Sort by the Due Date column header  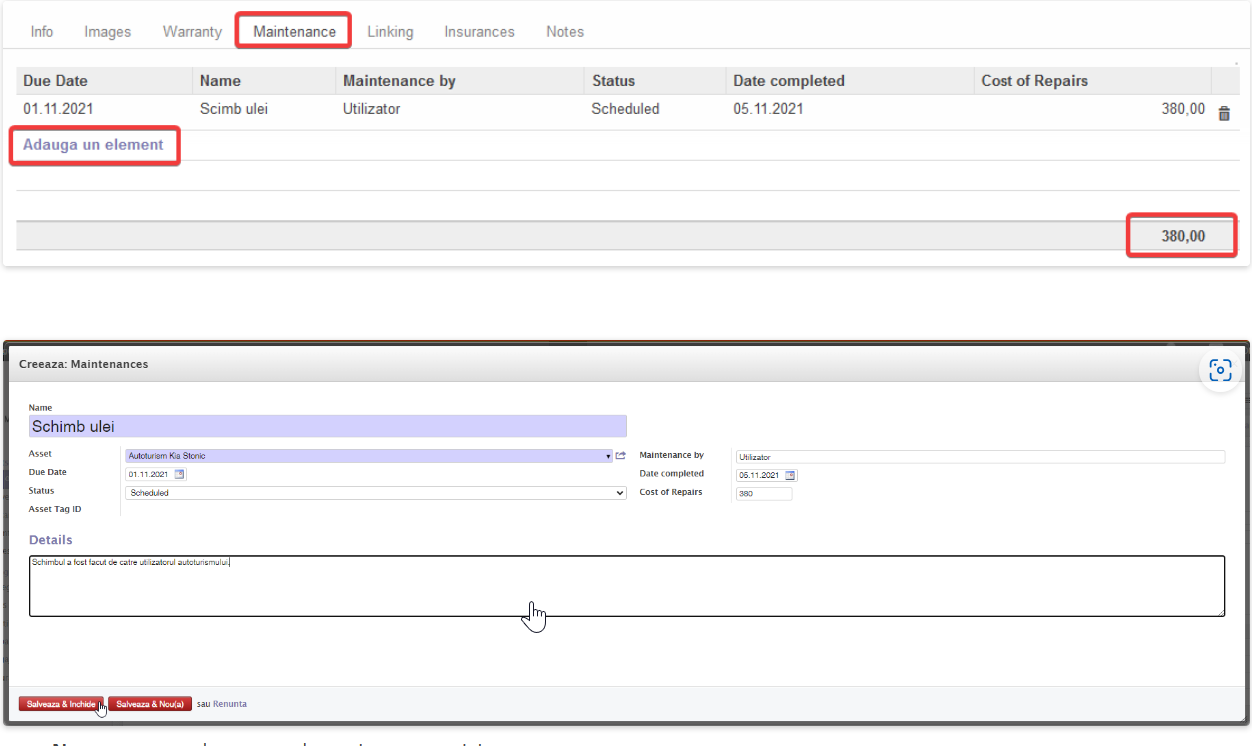(56, 81)
